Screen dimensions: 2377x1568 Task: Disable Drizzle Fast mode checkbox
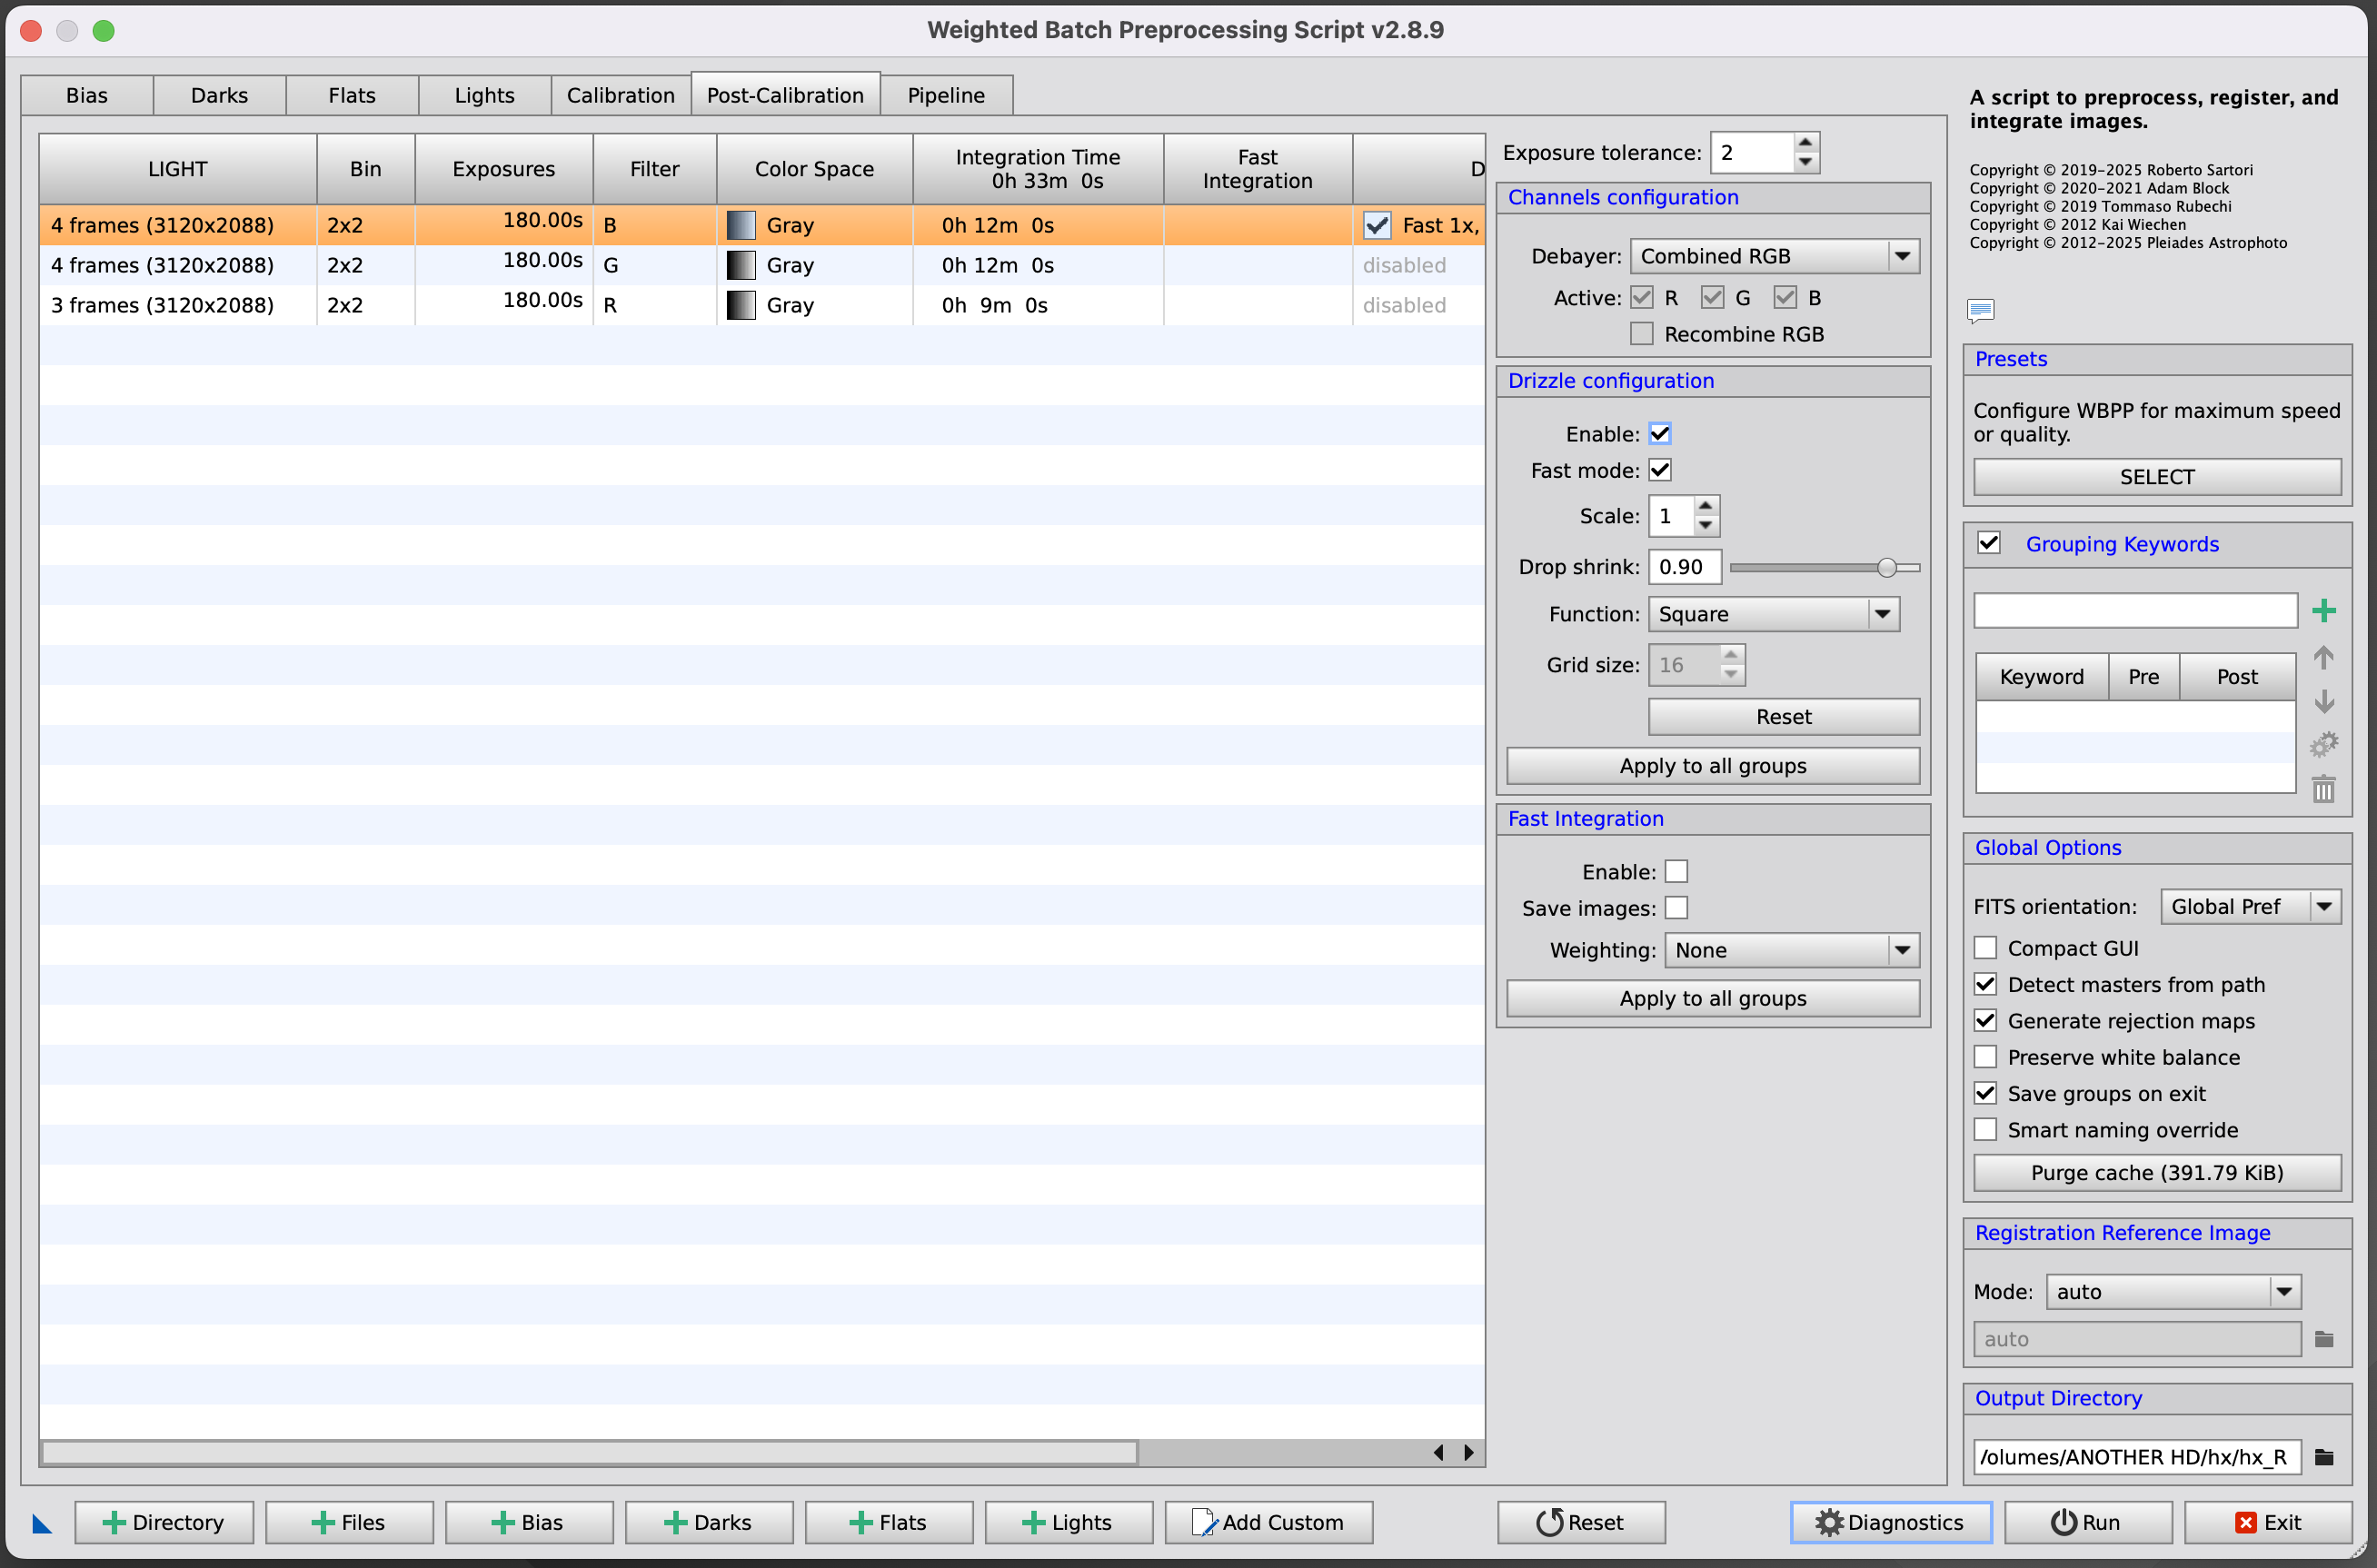coord(1660,470)
